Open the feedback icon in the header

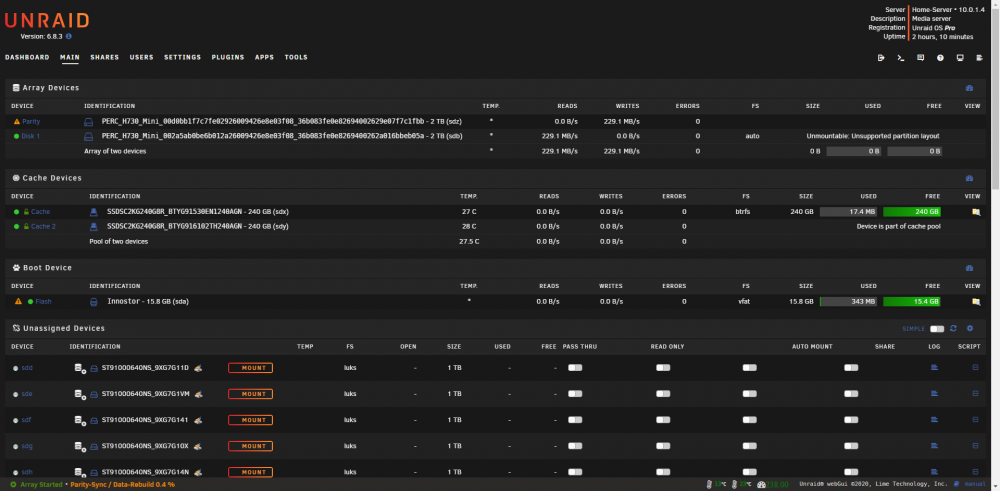pyautogui.click(x=920, y=57)
